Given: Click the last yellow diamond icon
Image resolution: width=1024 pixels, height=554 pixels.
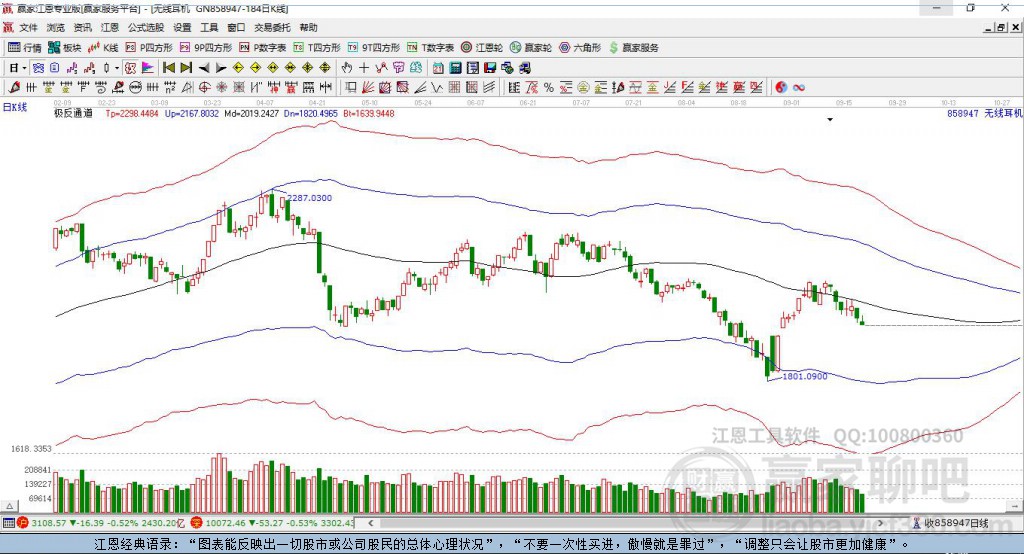Looking at the screenshot, I should point(325,68).
